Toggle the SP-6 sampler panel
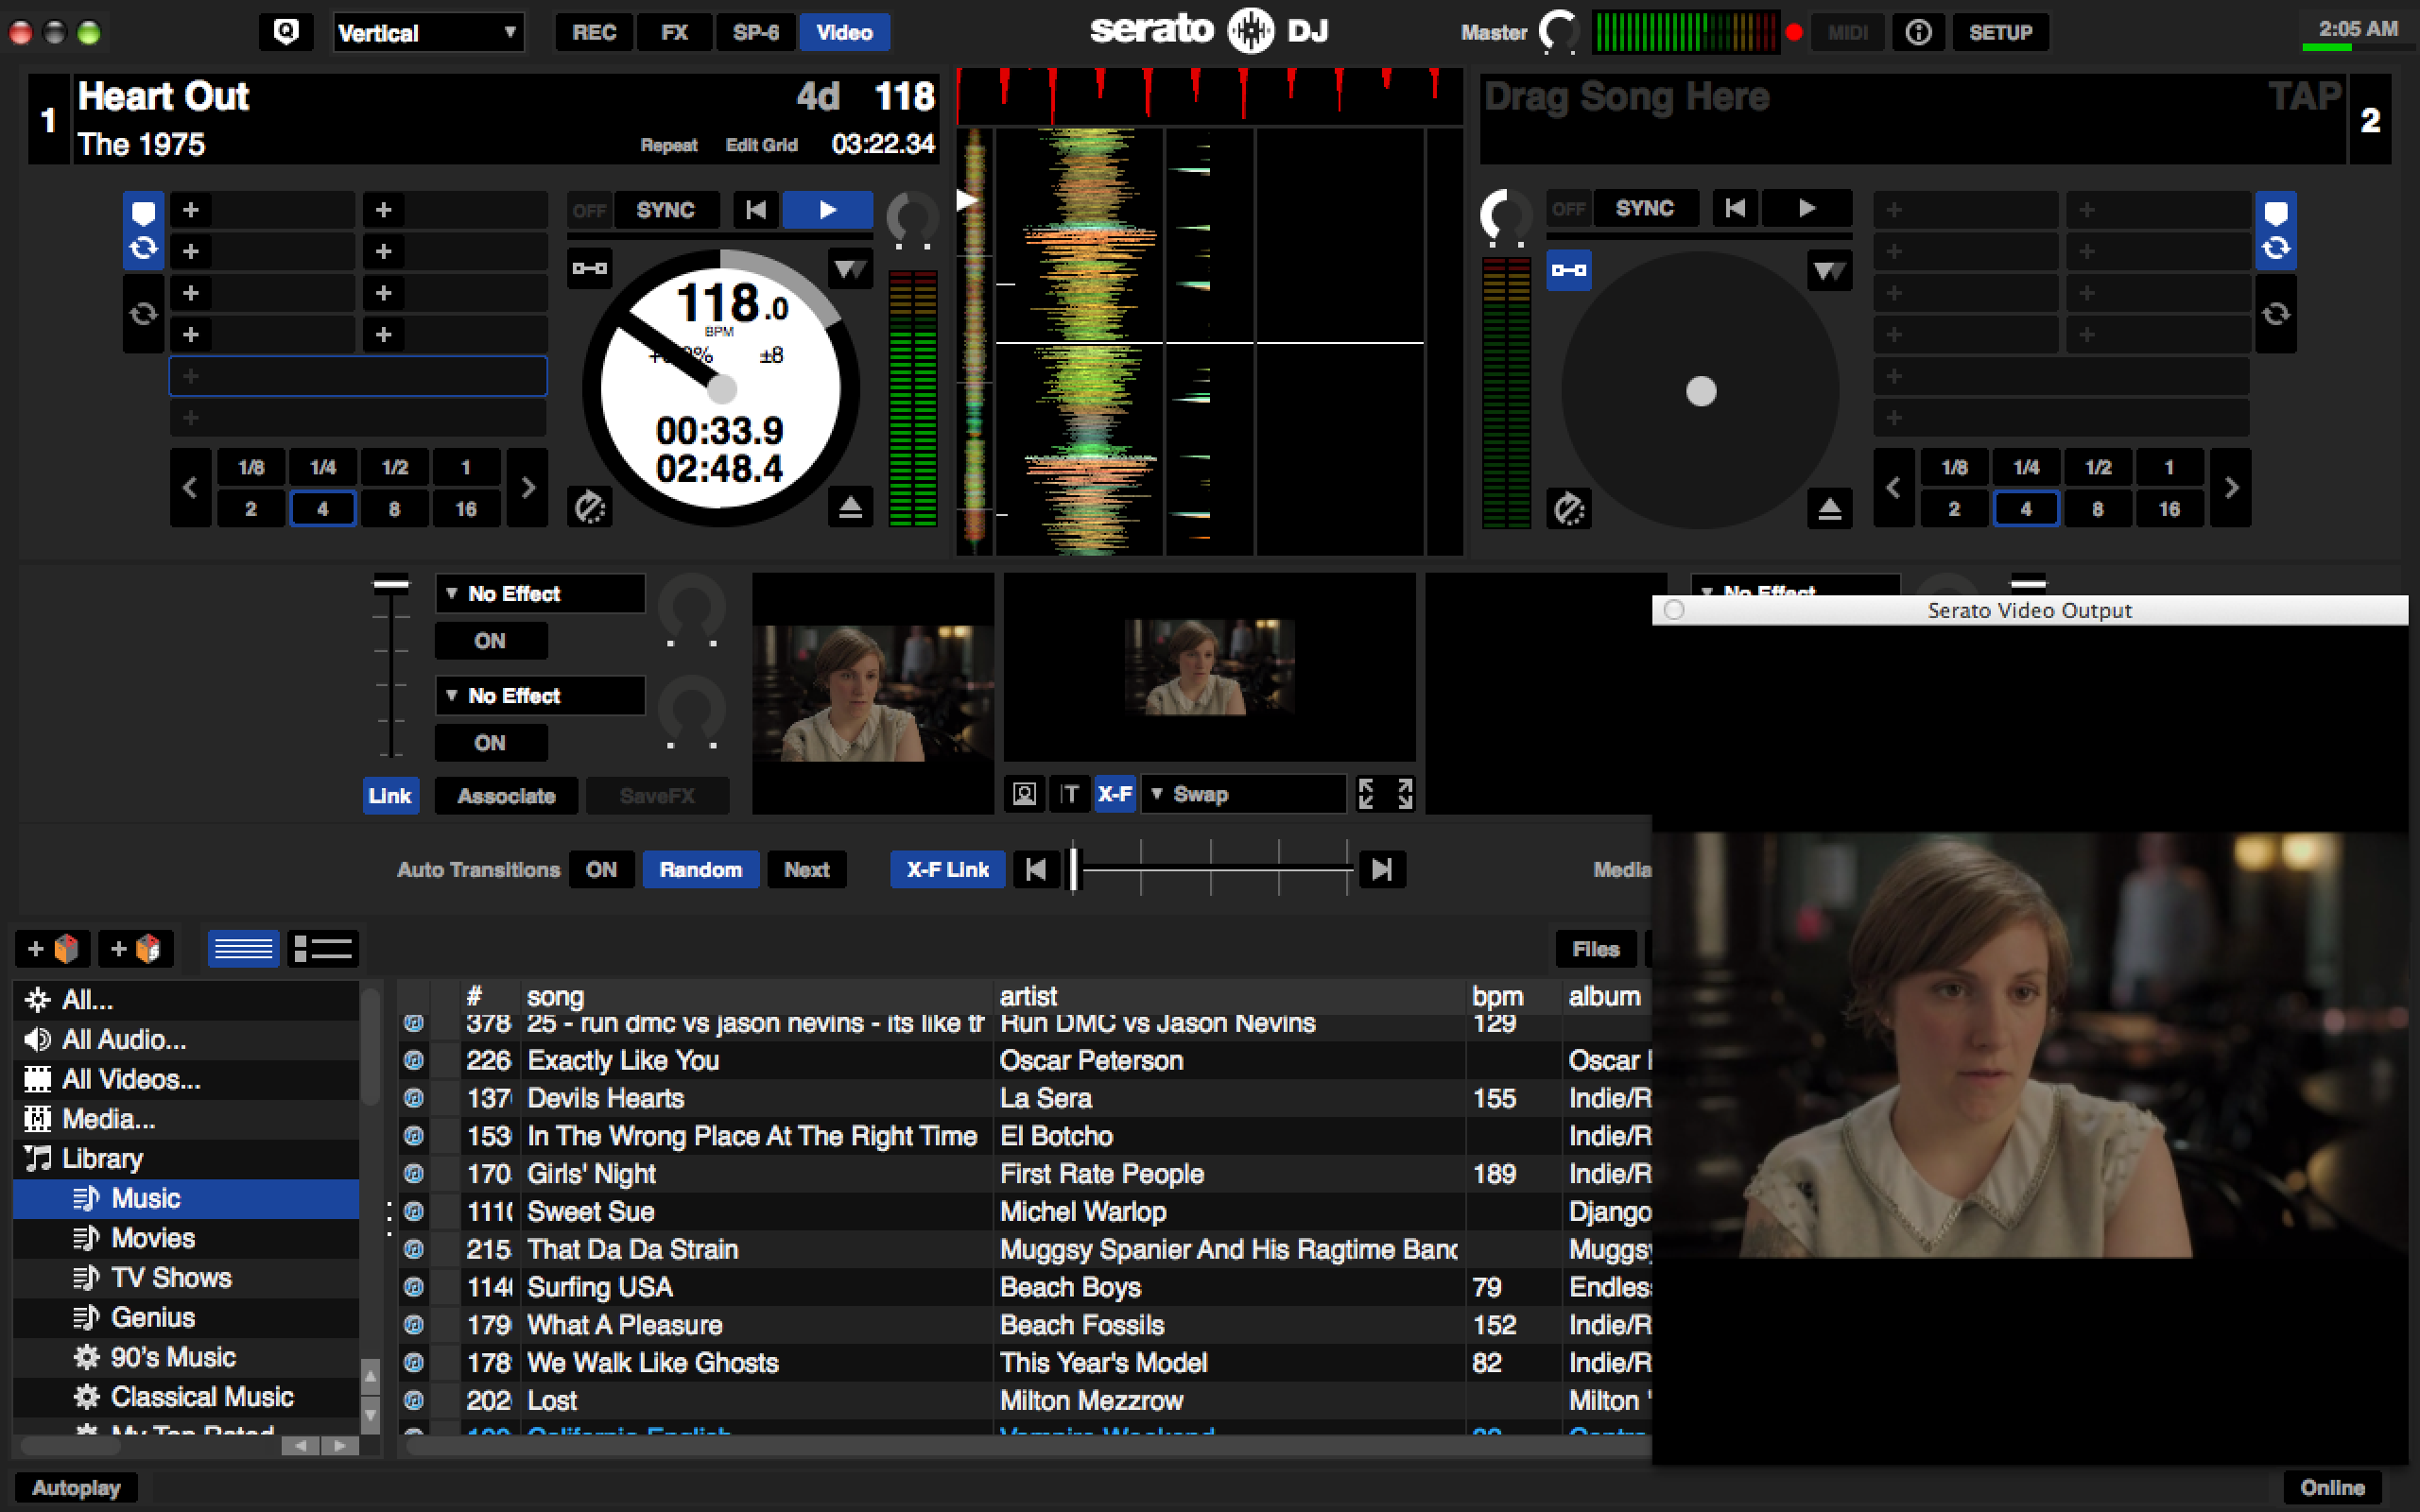 point(756,32)
